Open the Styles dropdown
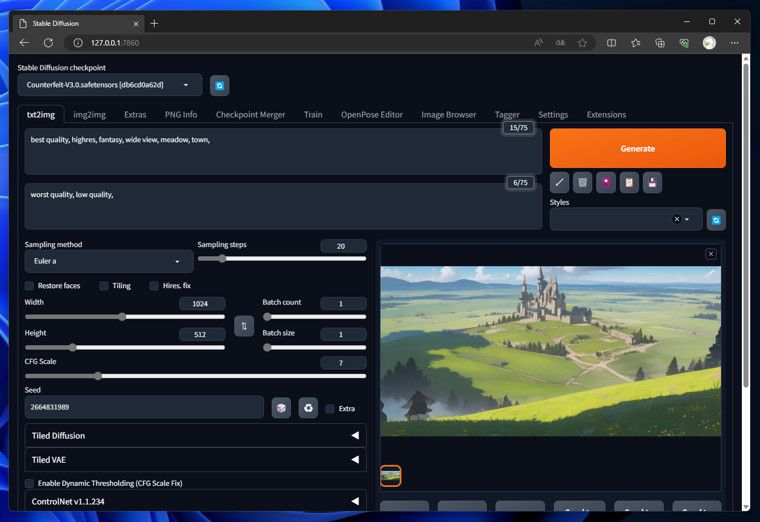Viewport: 760px width, 522px height. tap(626, 219)
